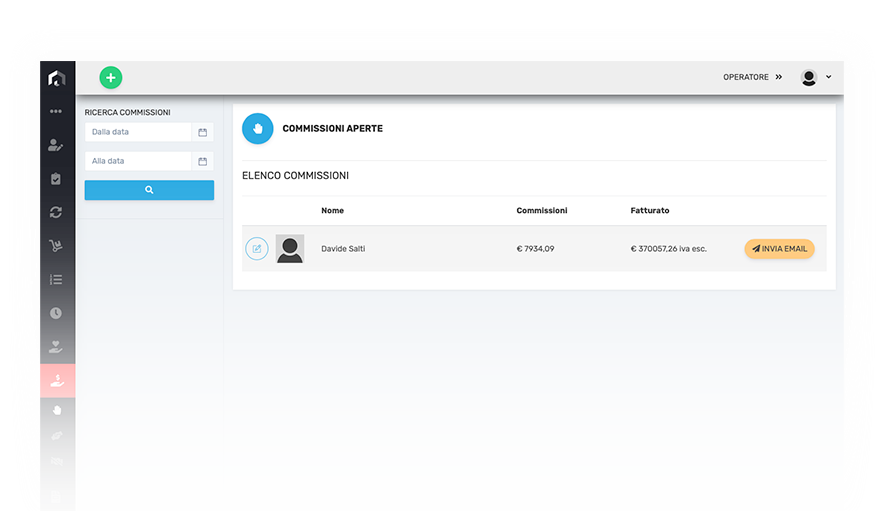Open the hand-truck cart sidebar icon
Image resolution: width=884 pixels, height=511 pixels.
click(x=56, y=245)
